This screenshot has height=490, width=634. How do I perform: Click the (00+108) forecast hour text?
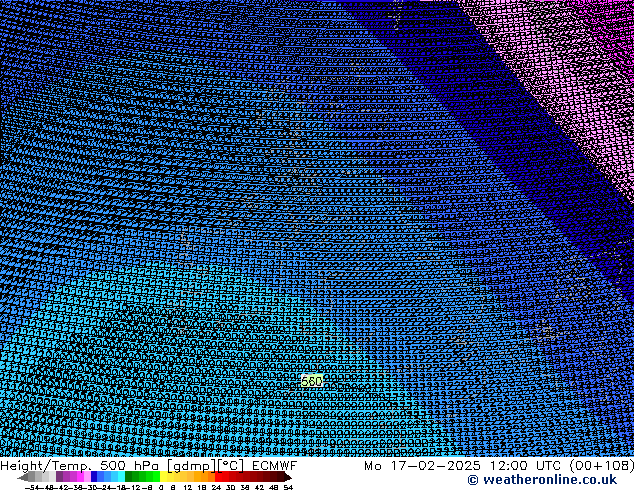(601, 466)
